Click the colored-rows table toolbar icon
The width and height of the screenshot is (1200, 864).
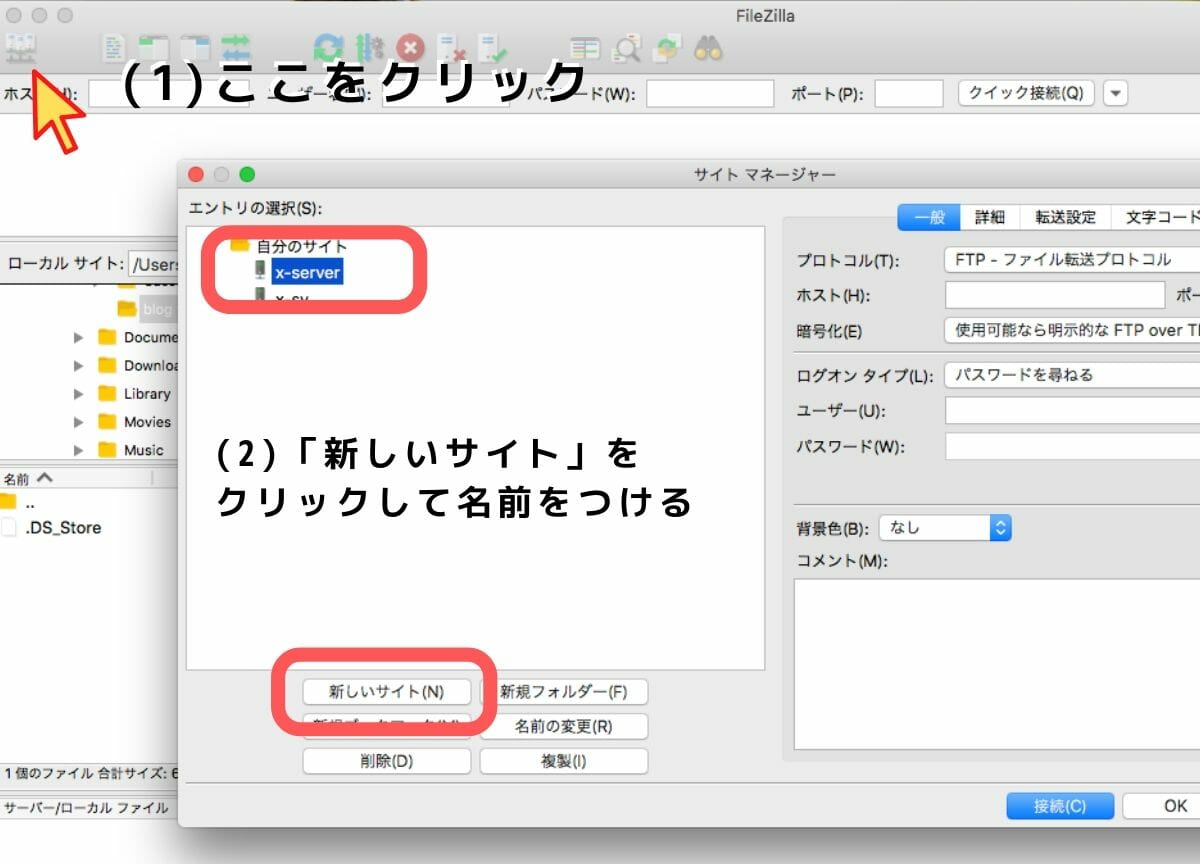click(x=585, y=47)
